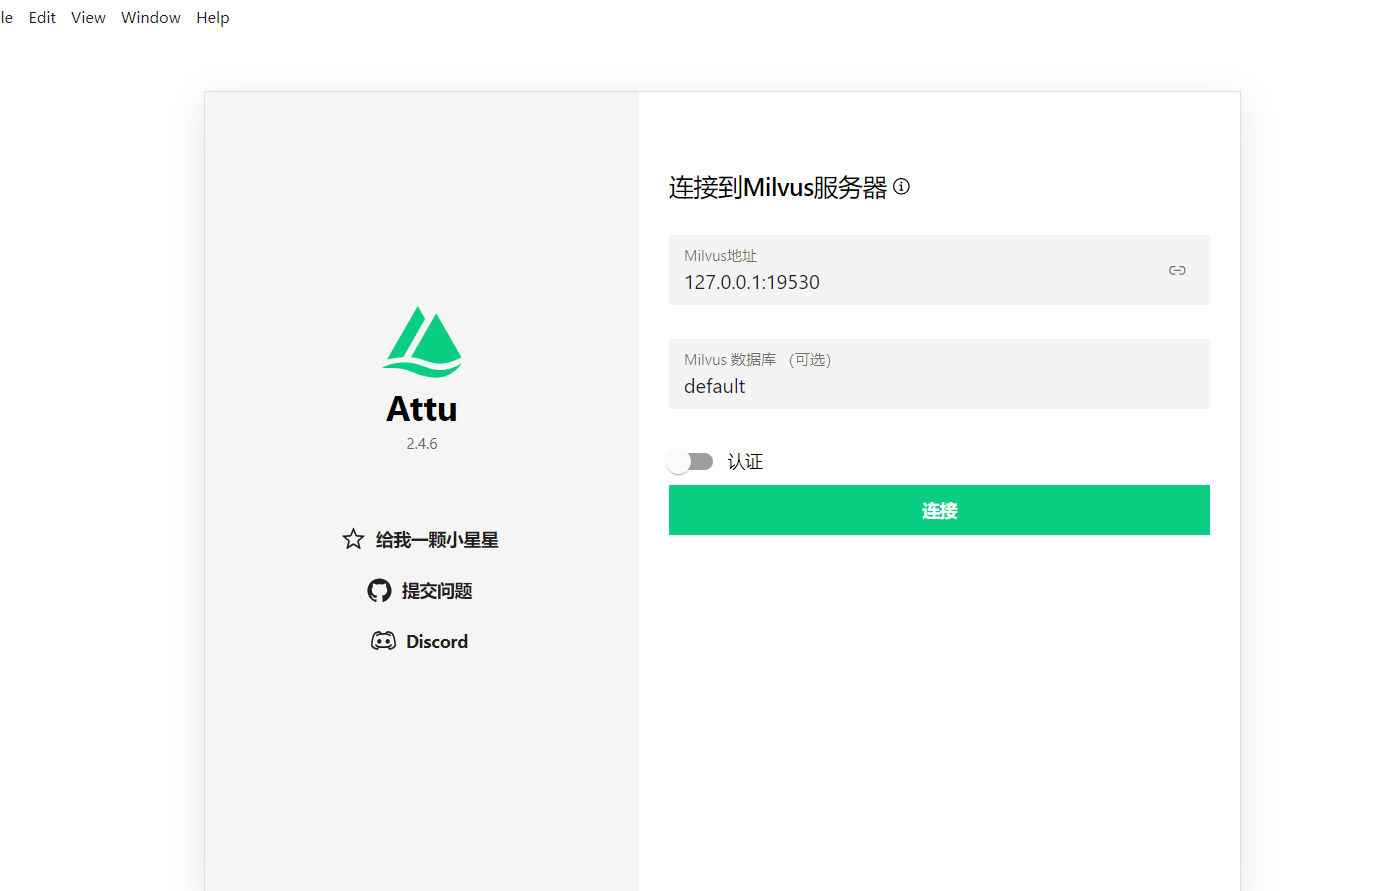Click the 2.4.6 version text
Screen dimensions: 1379x891
422,443
